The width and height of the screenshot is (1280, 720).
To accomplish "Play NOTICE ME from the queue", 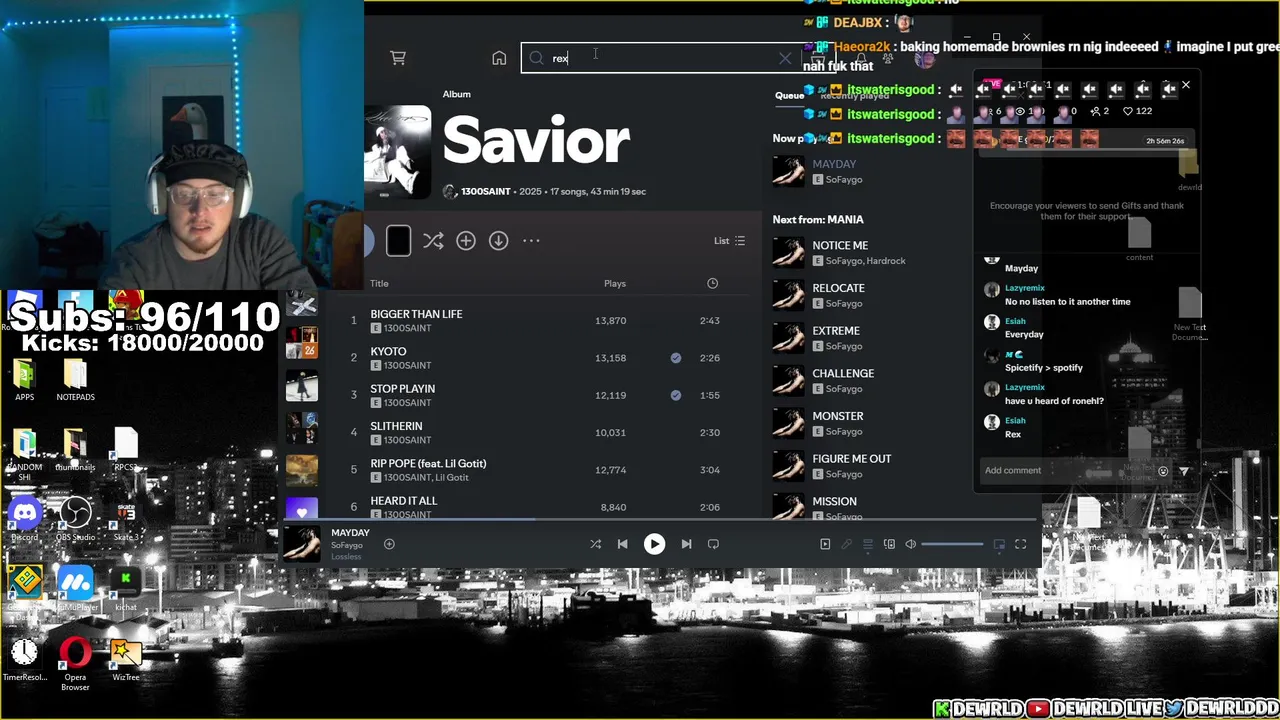I will [x=840, y=245].
